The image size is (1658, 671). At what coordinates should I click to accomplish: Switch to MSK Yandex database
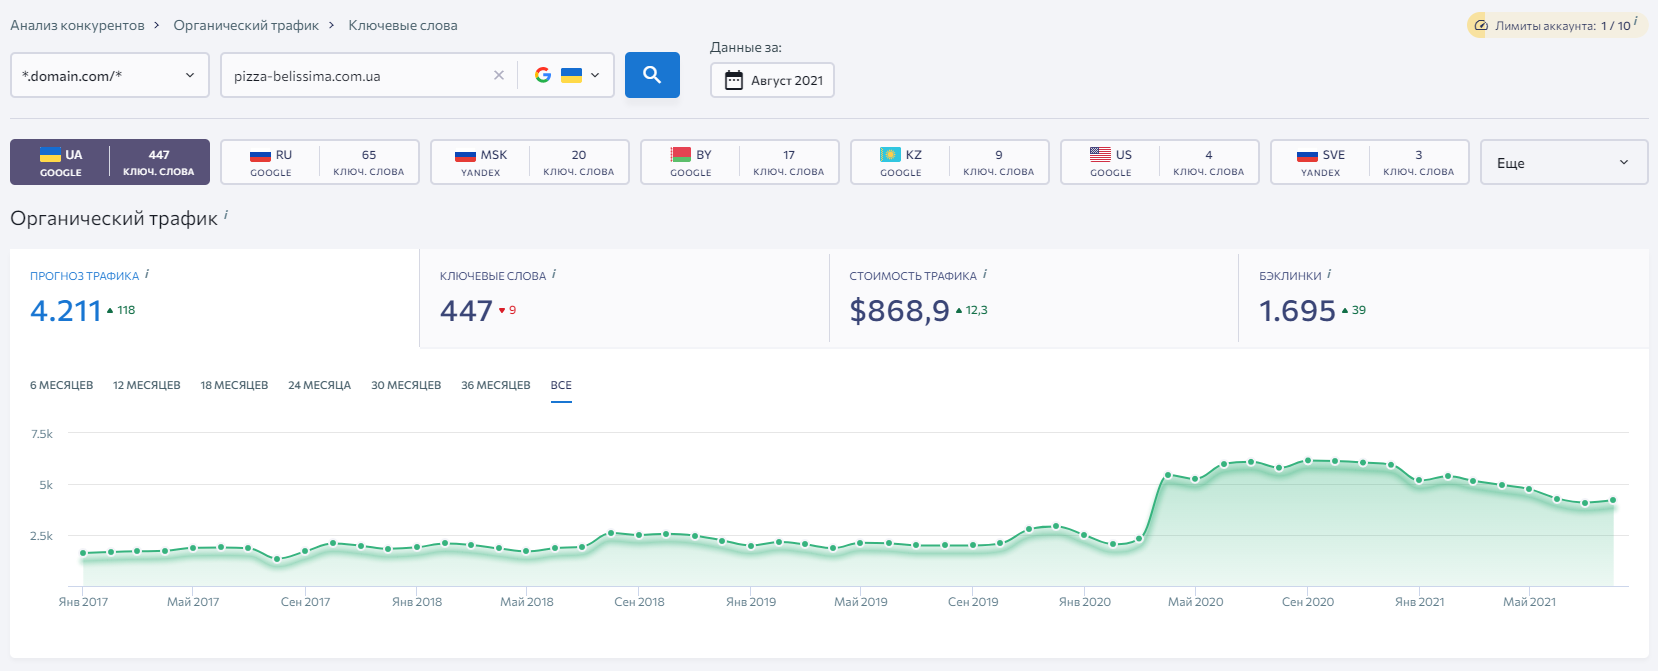pyautogui.click(x=530, y=162)
